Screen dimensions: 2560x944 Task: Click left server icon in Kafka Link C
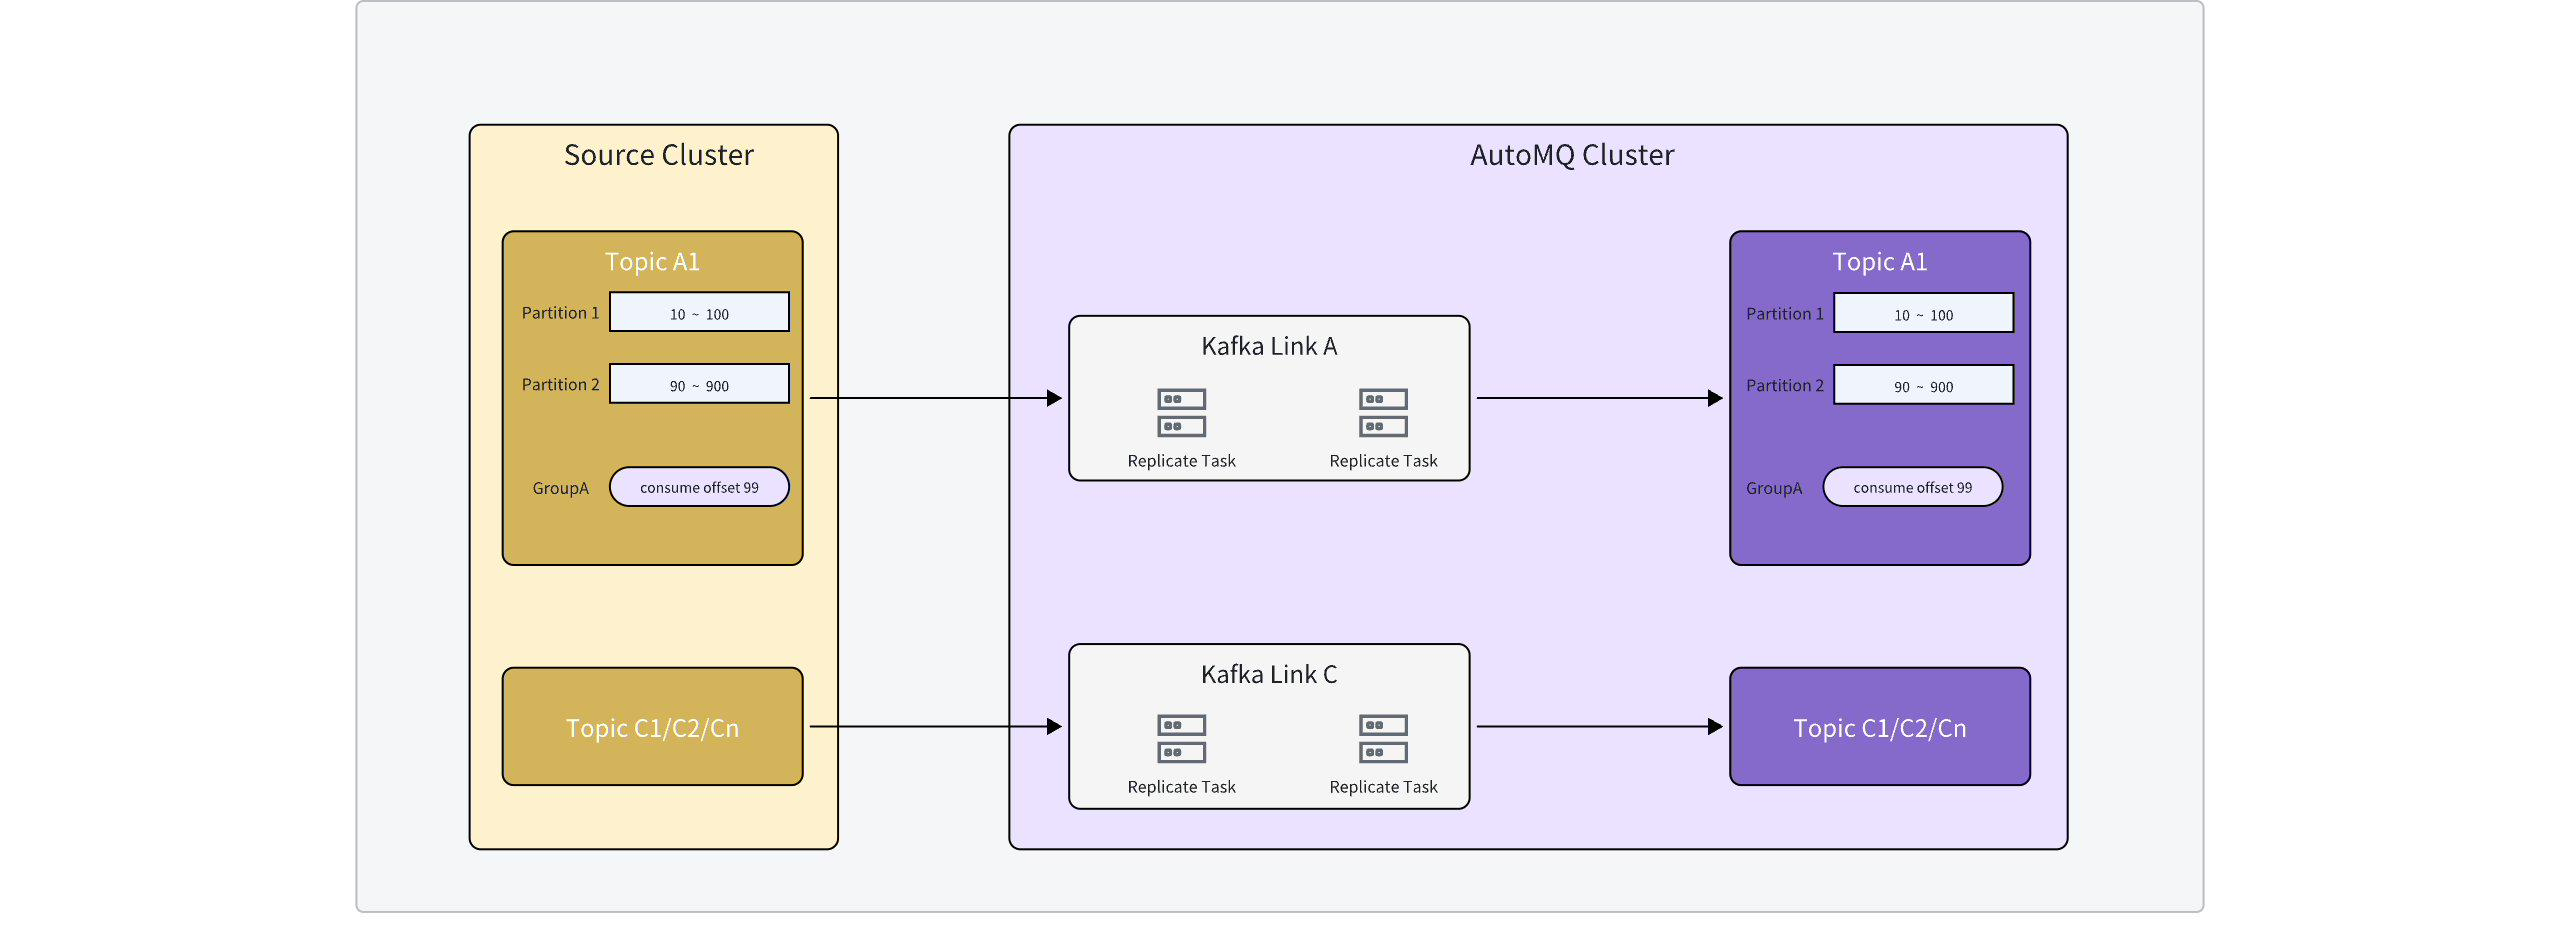tap(1181, 739)
